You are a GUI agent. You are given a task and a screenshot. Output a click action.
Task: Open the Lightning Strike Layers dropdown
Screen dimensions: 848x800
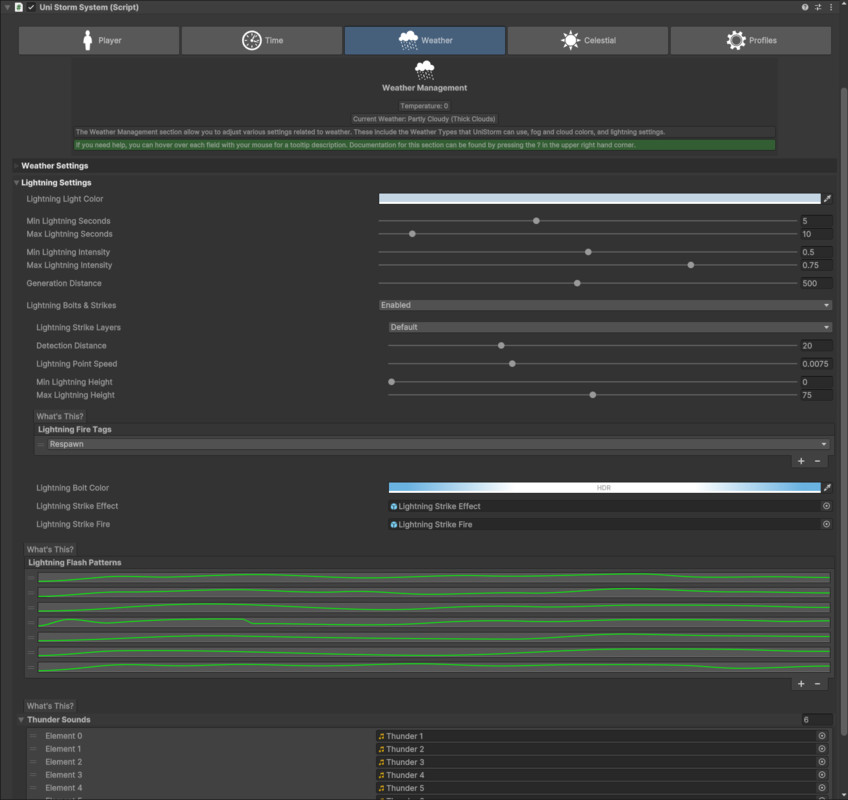point(610,327)
